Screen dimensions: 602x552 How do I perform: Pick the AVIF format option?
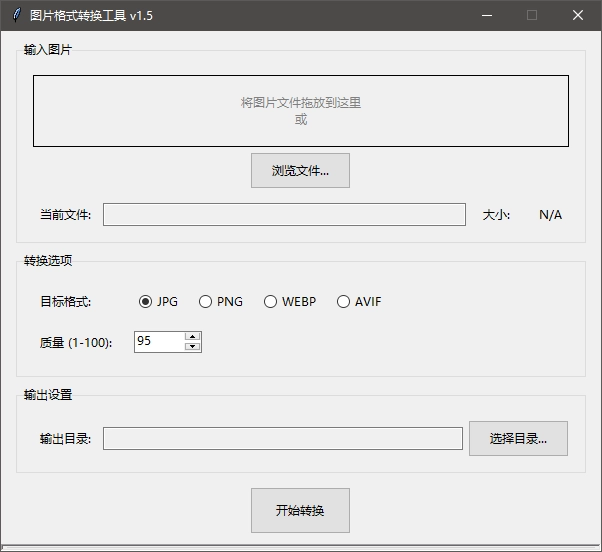click(x=344, y=302)
